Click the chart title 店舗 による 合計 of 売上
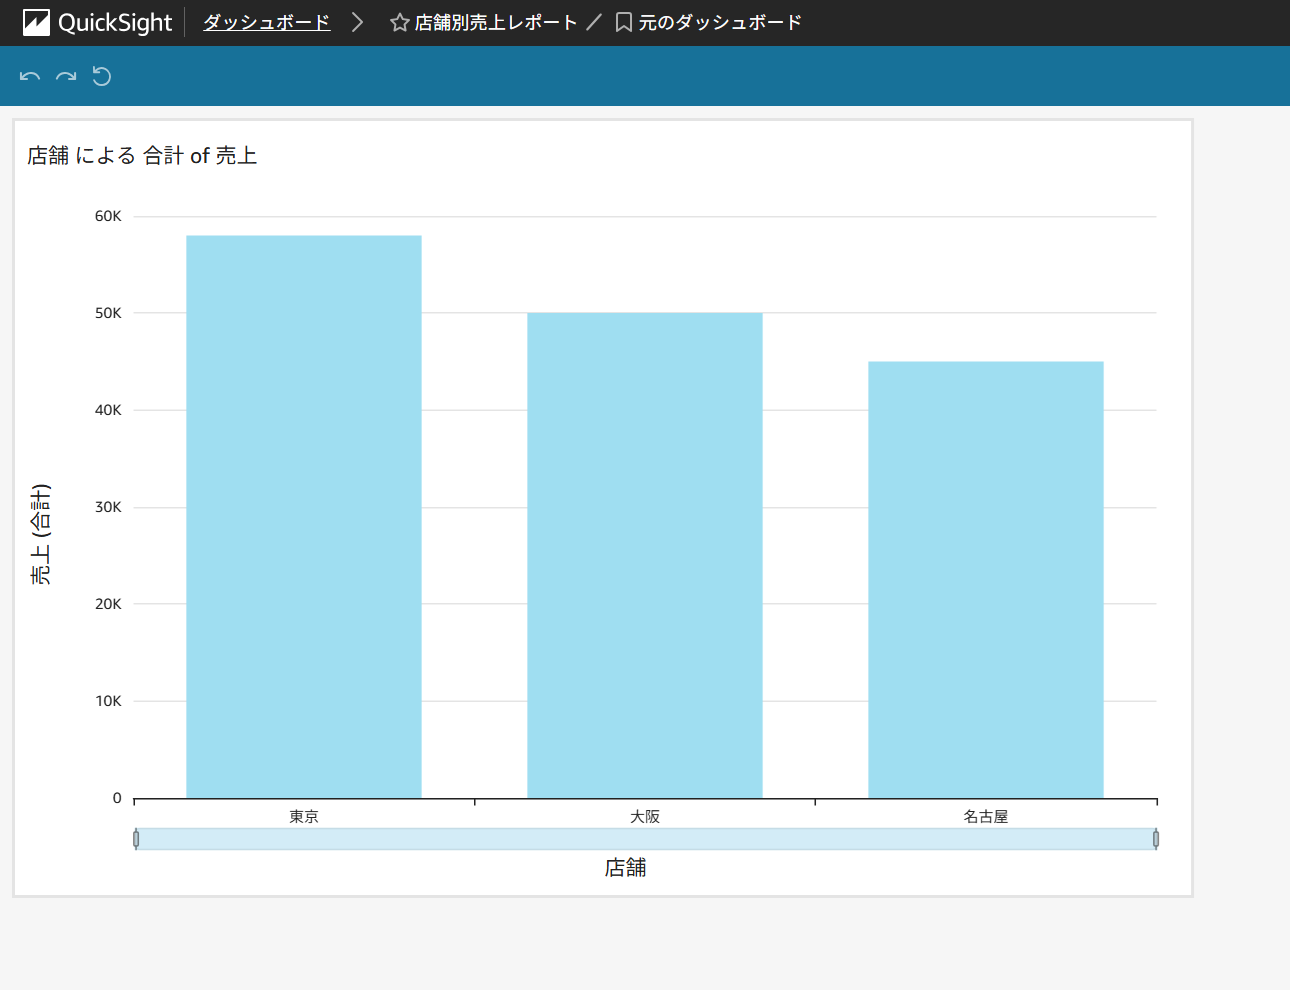 tap(142, 156)
